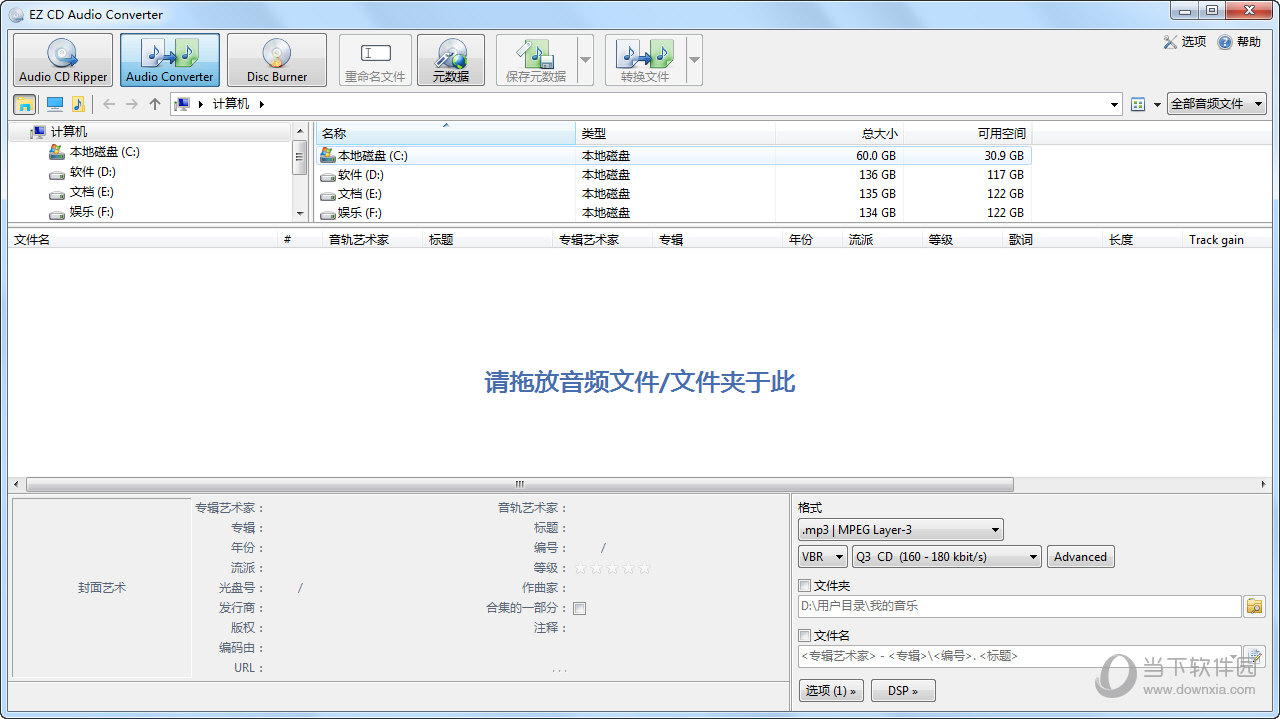The image size is (1280, 719).
Task: Open 选项 settings at top right
Action: (x=1185, y=42)
